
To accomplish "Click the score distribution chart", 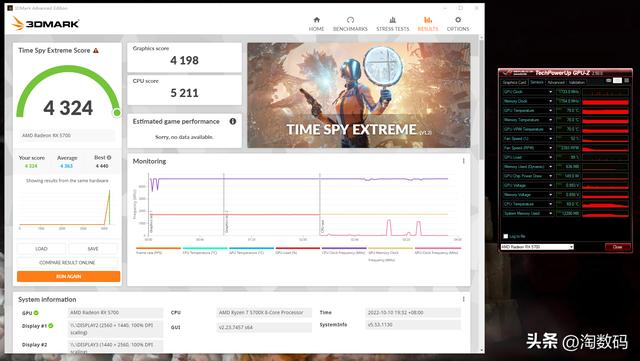I will tap(67, 209).
